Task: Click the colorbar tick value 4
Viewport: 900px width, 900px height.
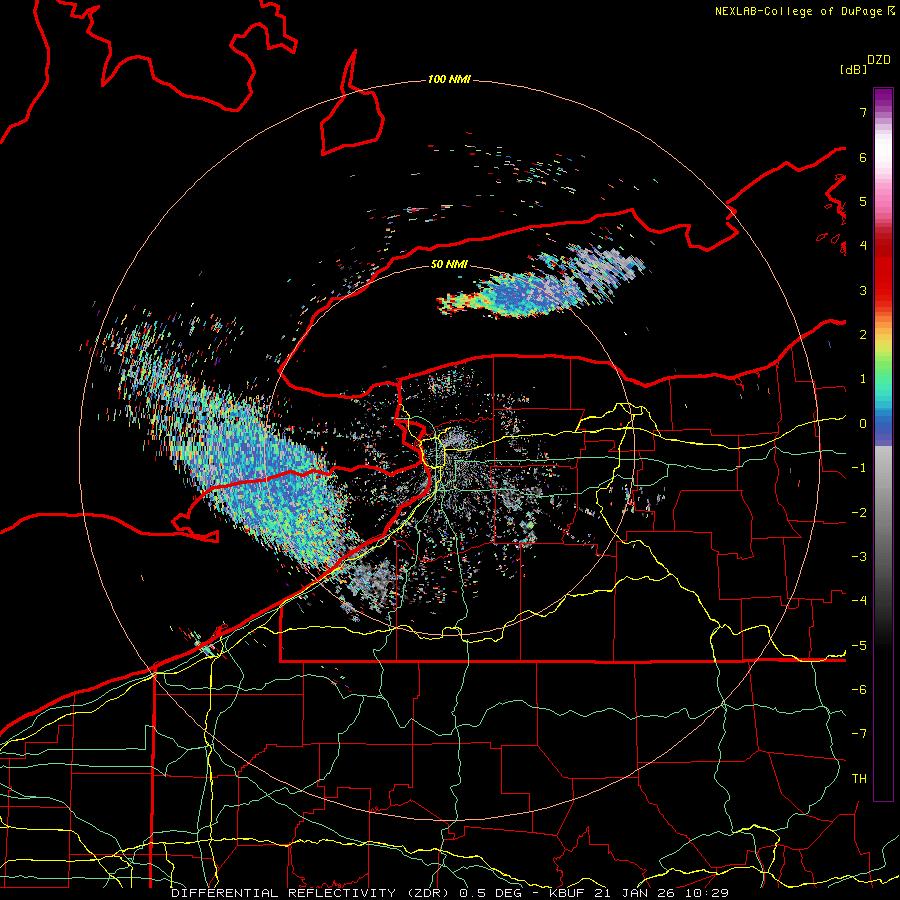Action: 863,246
